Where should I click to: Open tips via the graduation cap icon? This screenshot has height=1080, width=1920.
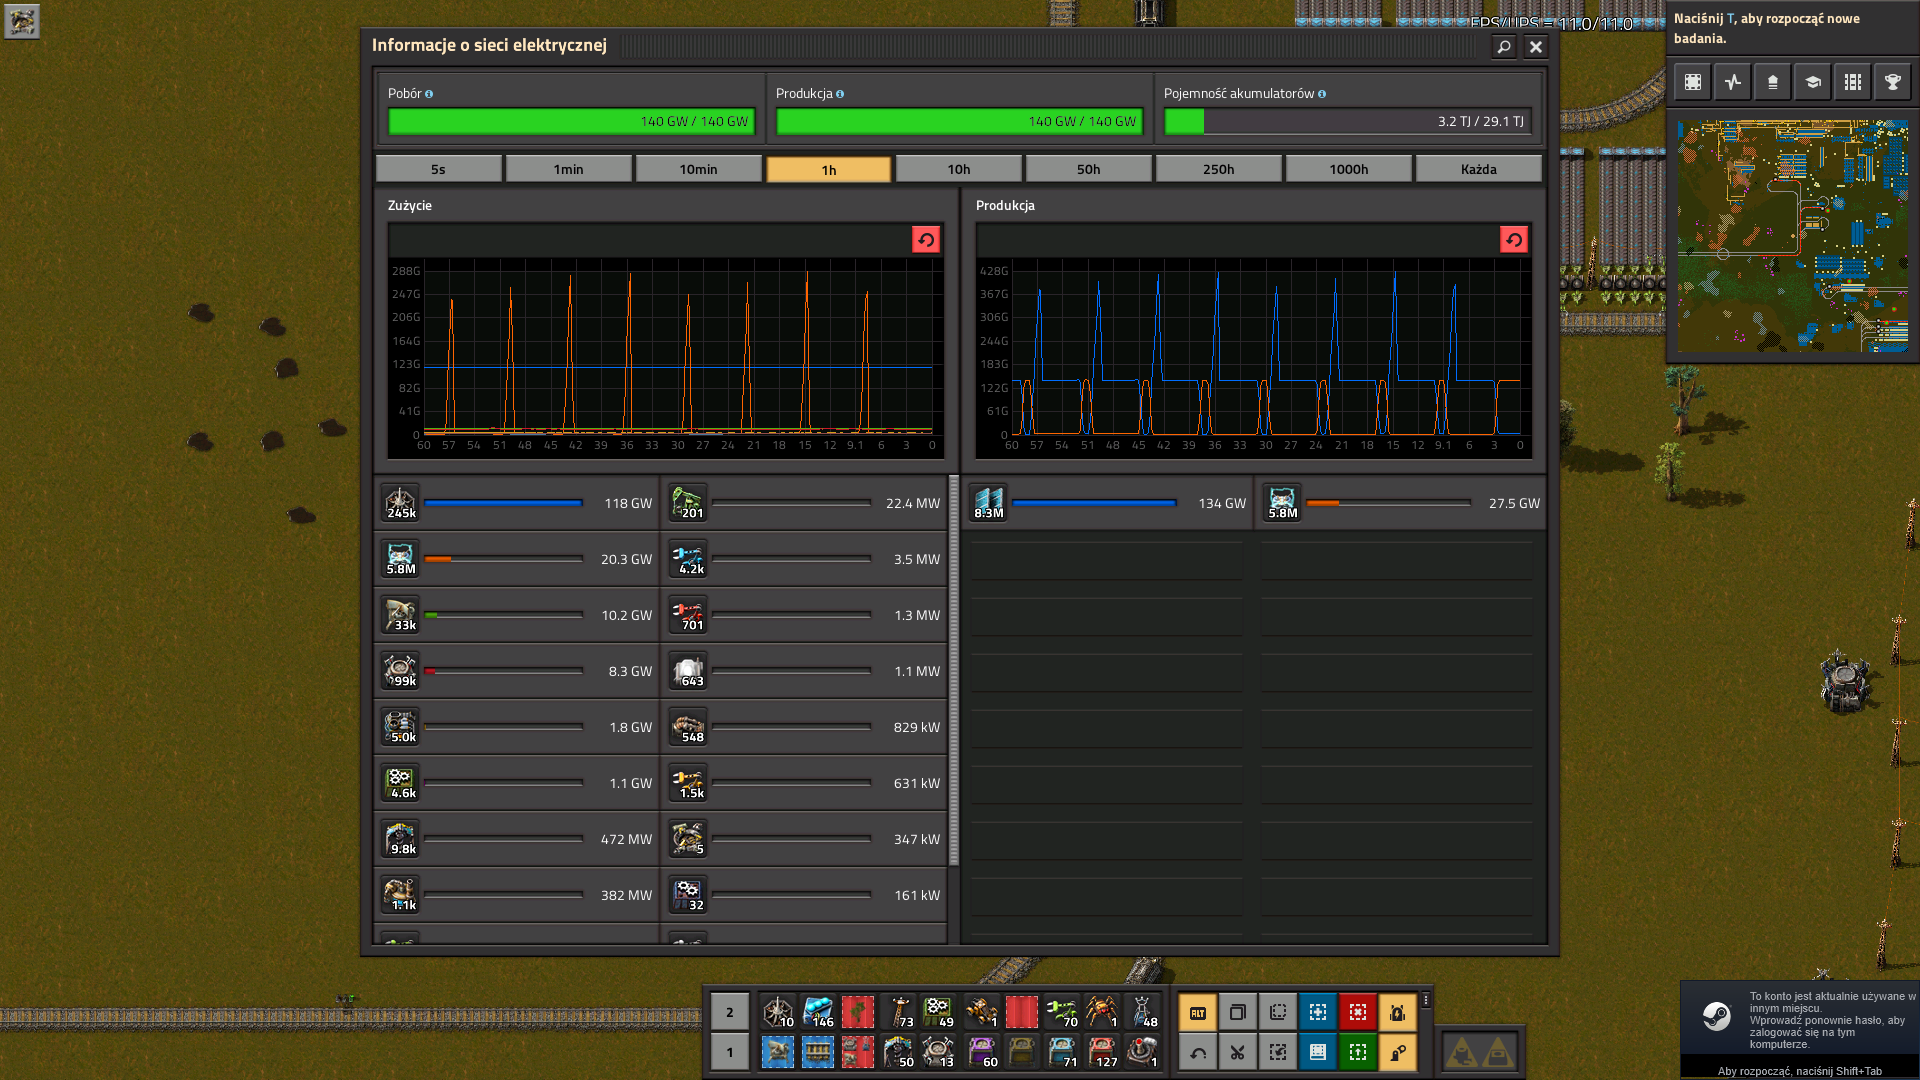pyautogui.click(x=1812, y=82)
